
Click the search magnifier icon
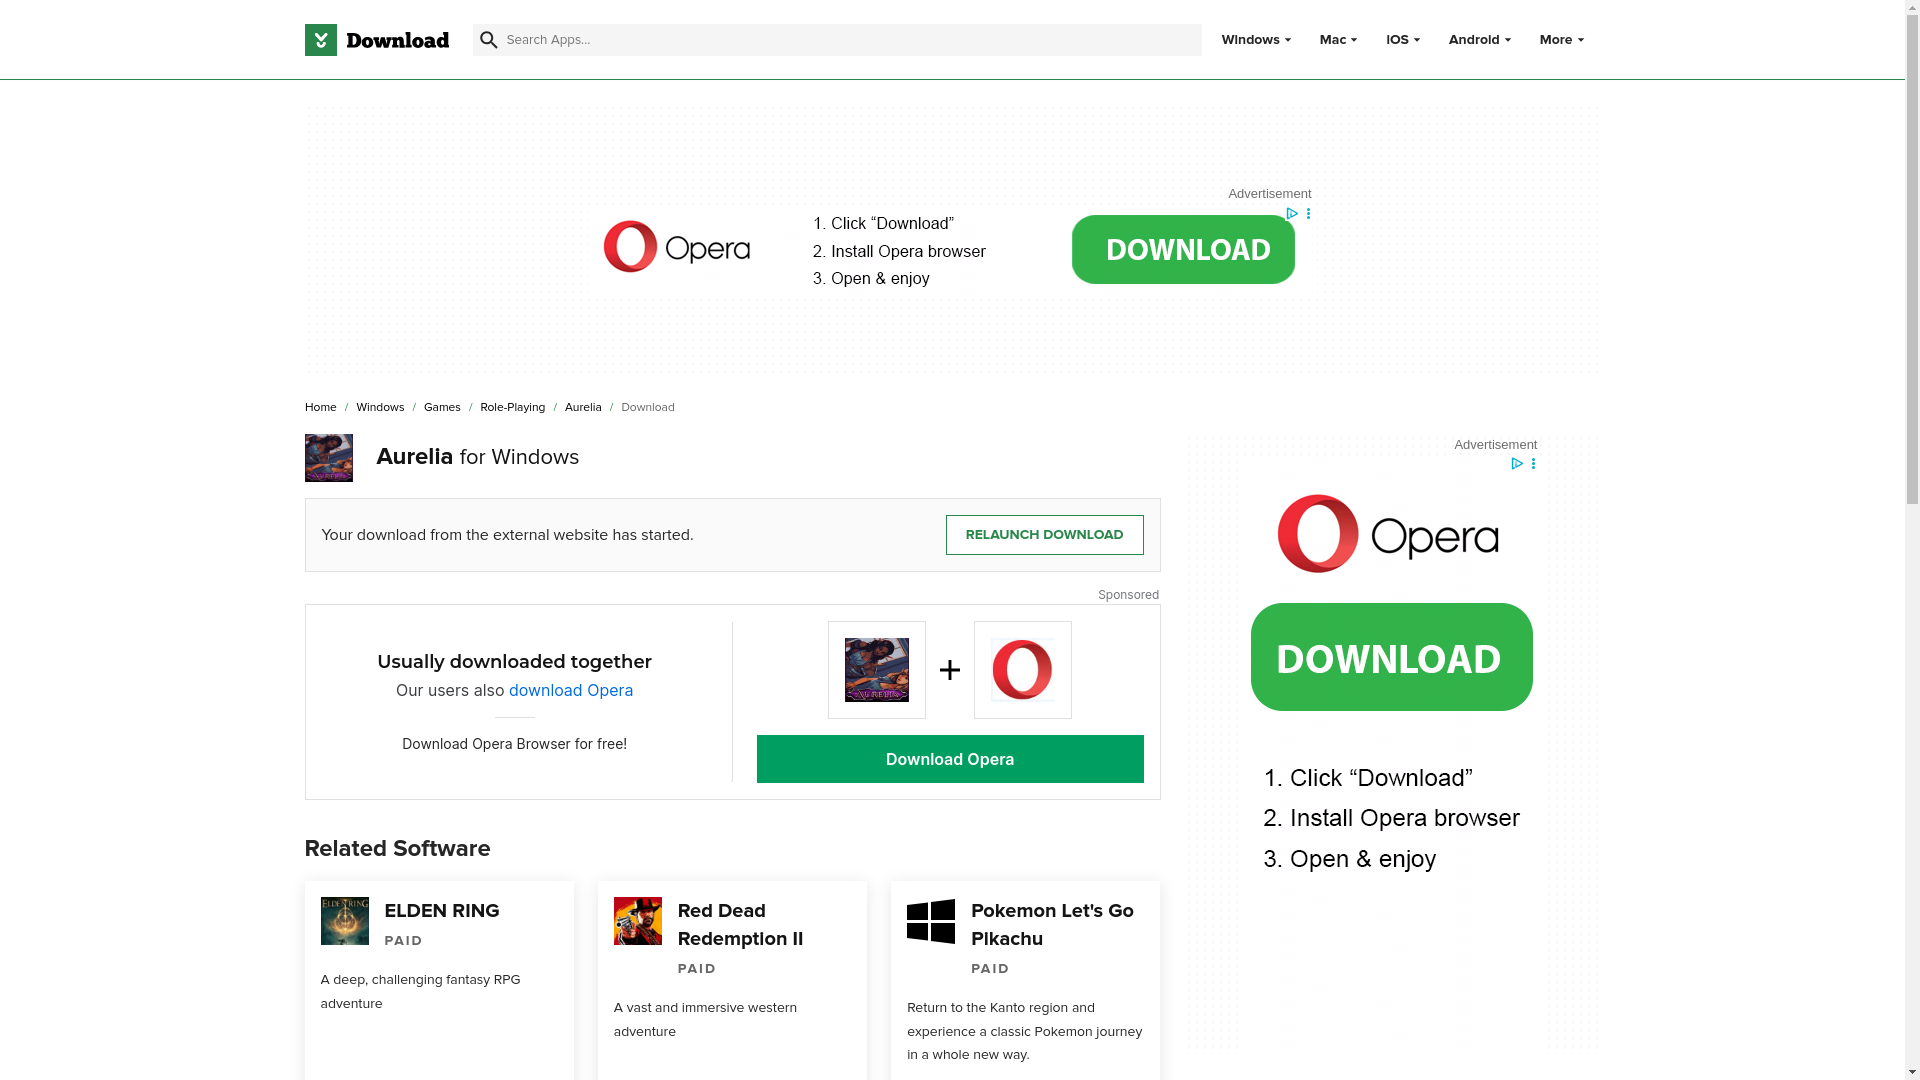[488, 40]
